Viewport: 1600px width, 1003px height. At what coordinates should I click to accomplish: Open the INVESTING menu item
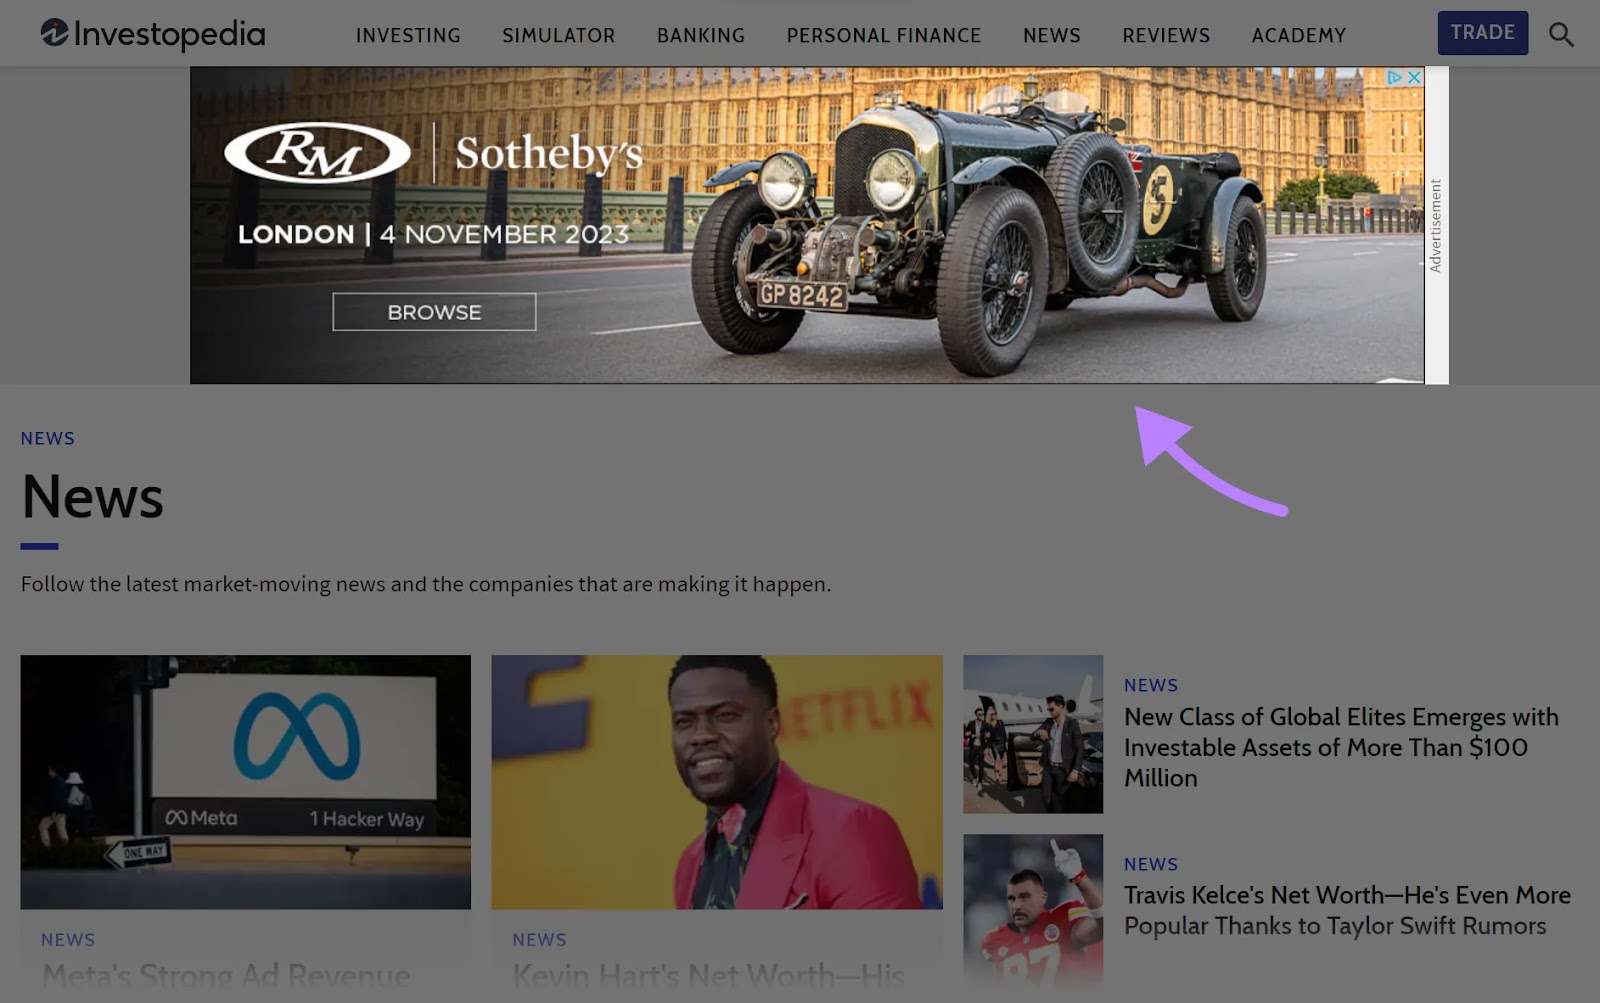pos(408,35)
